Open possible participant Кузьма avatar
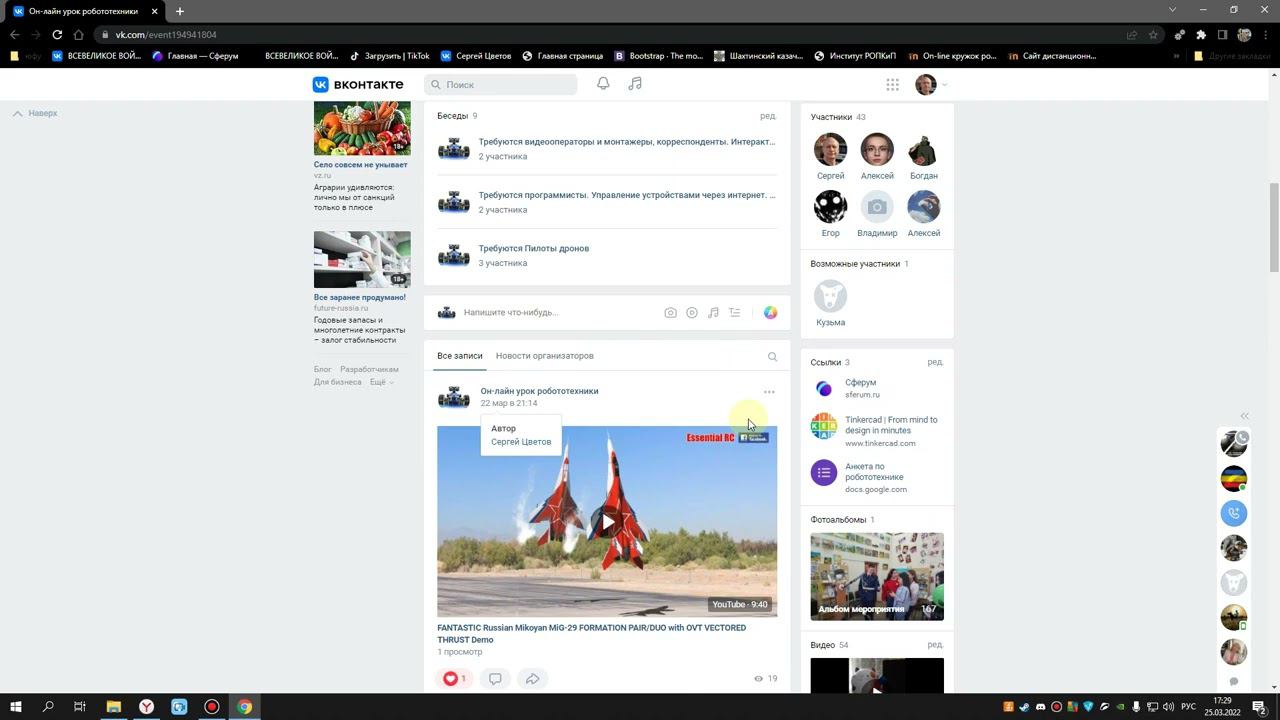The width and height of the screenshot is (1280, 720). tap(830, 296)
